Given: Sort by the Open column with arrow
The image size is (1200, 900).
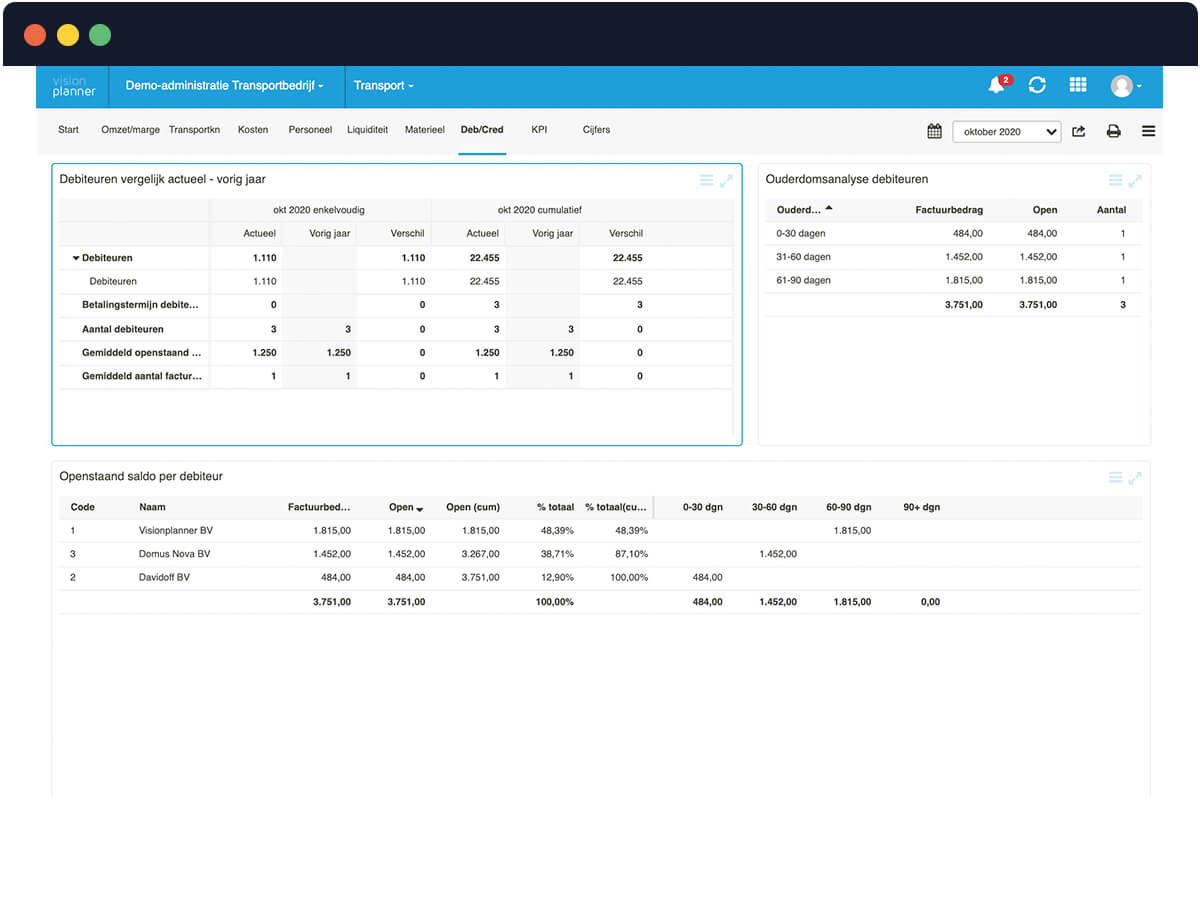Looking at the screenshot, I should click(406, 507).
